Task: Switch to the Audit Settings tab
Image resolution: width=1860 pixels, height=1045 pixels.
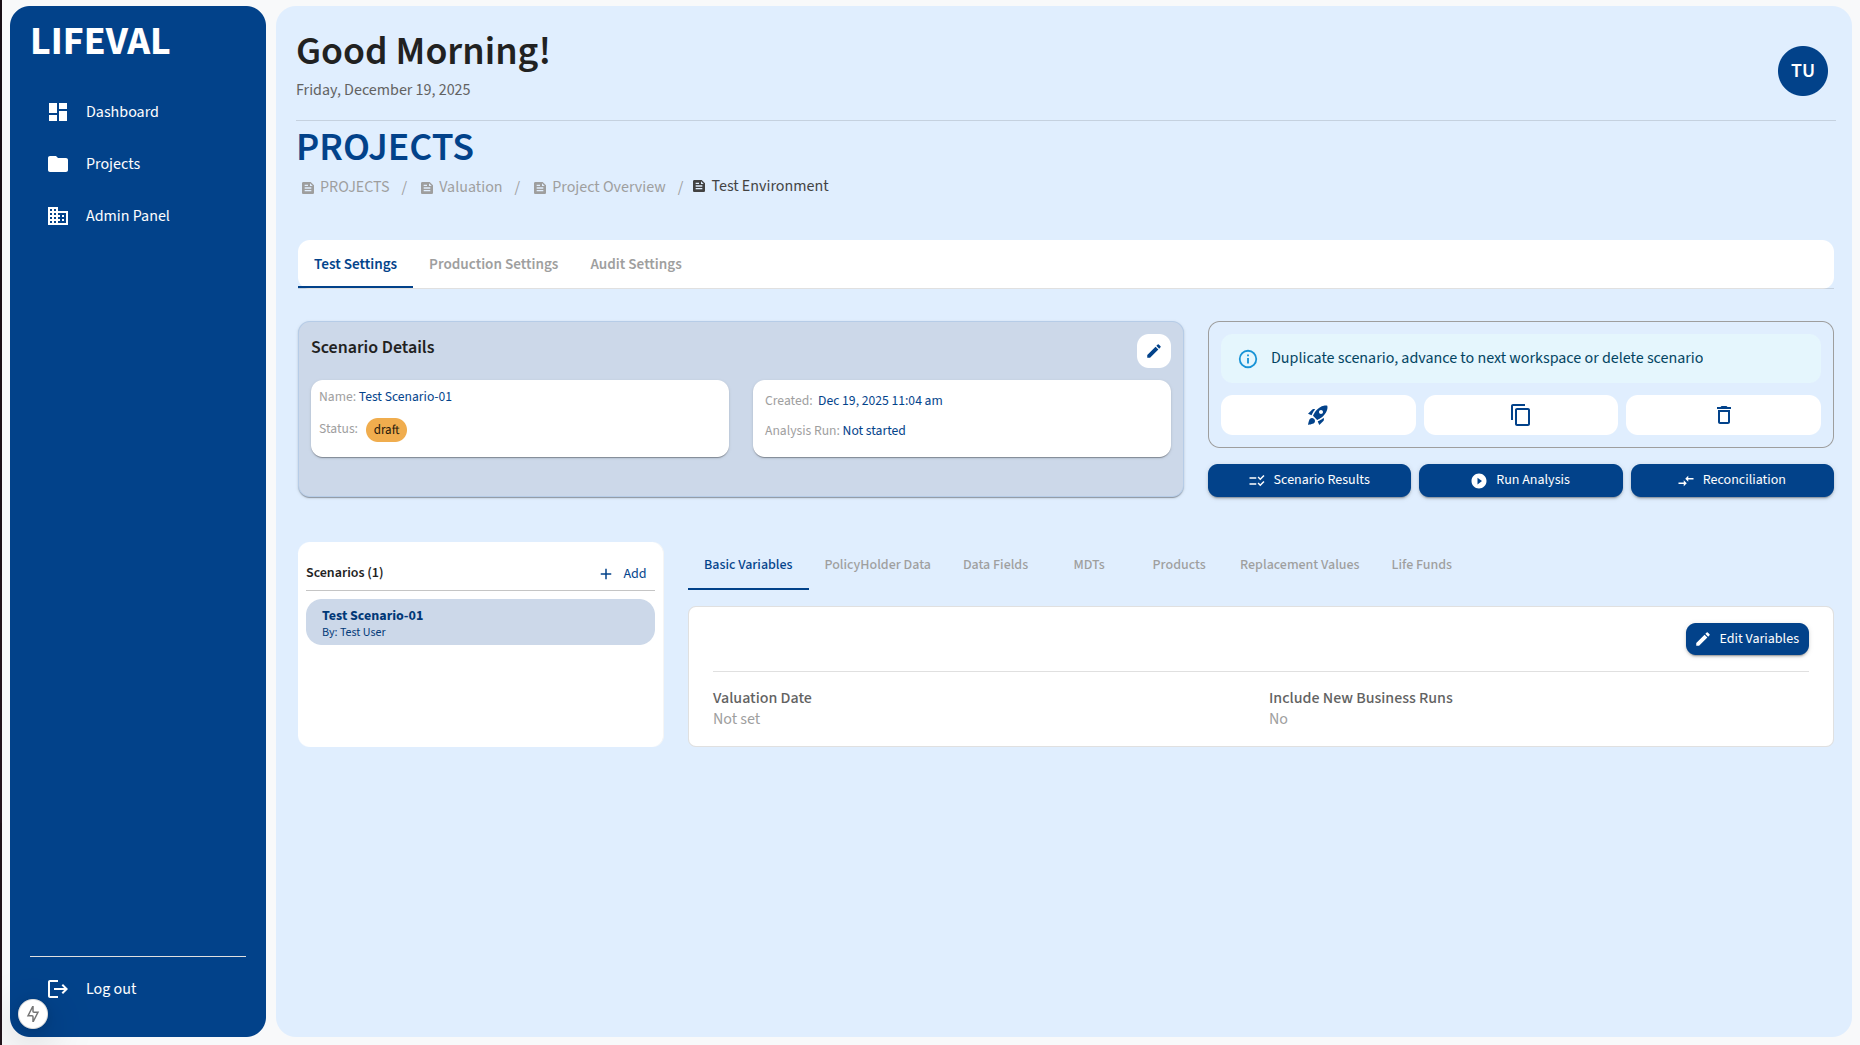Action: pos(635,264)
